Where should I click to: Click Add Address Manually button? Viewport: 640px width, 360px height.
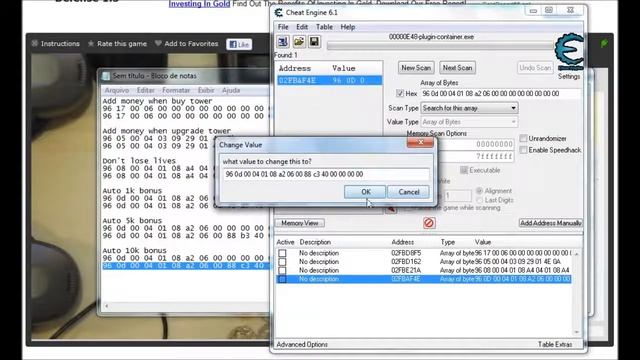pyautogui.click(x=551, y=223)
